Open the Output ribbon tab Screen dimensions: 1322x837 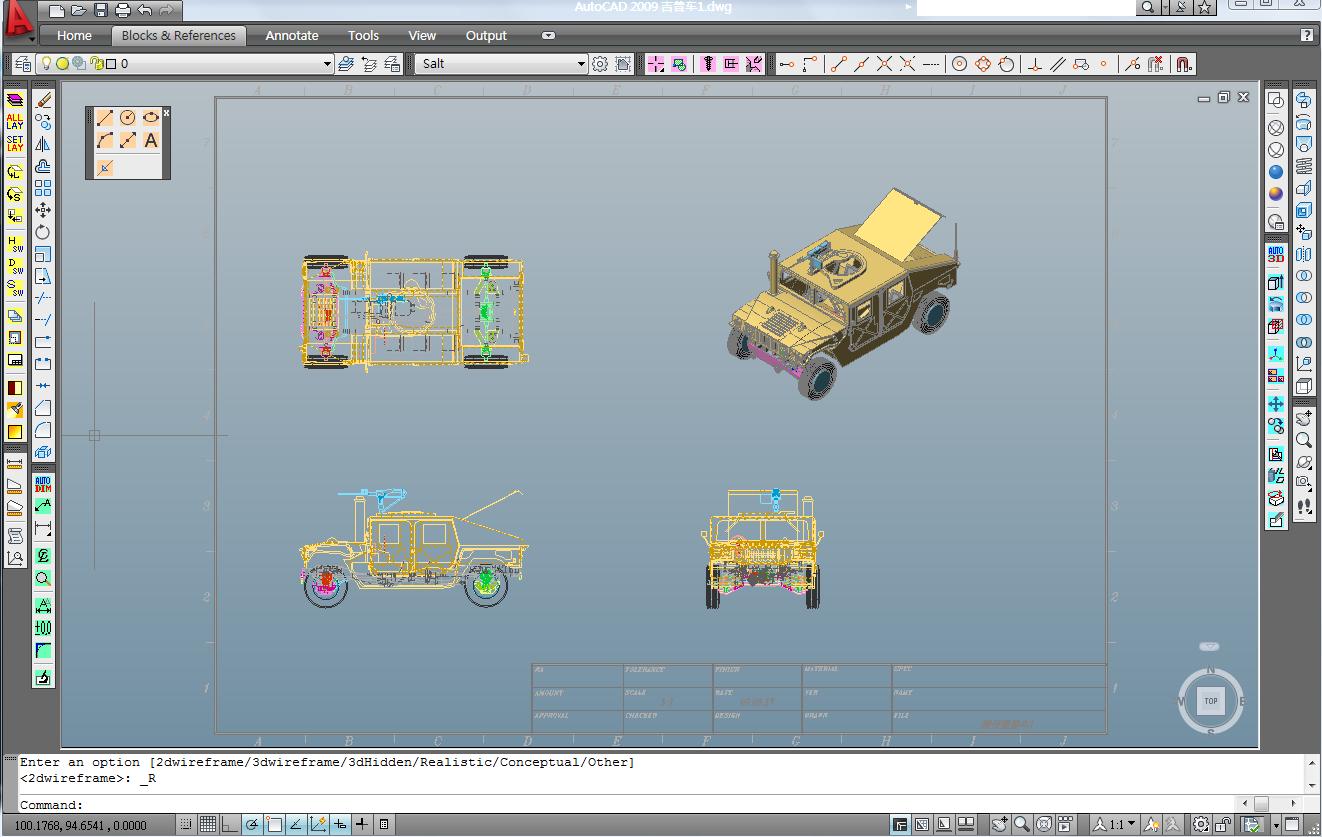[486, 36]
